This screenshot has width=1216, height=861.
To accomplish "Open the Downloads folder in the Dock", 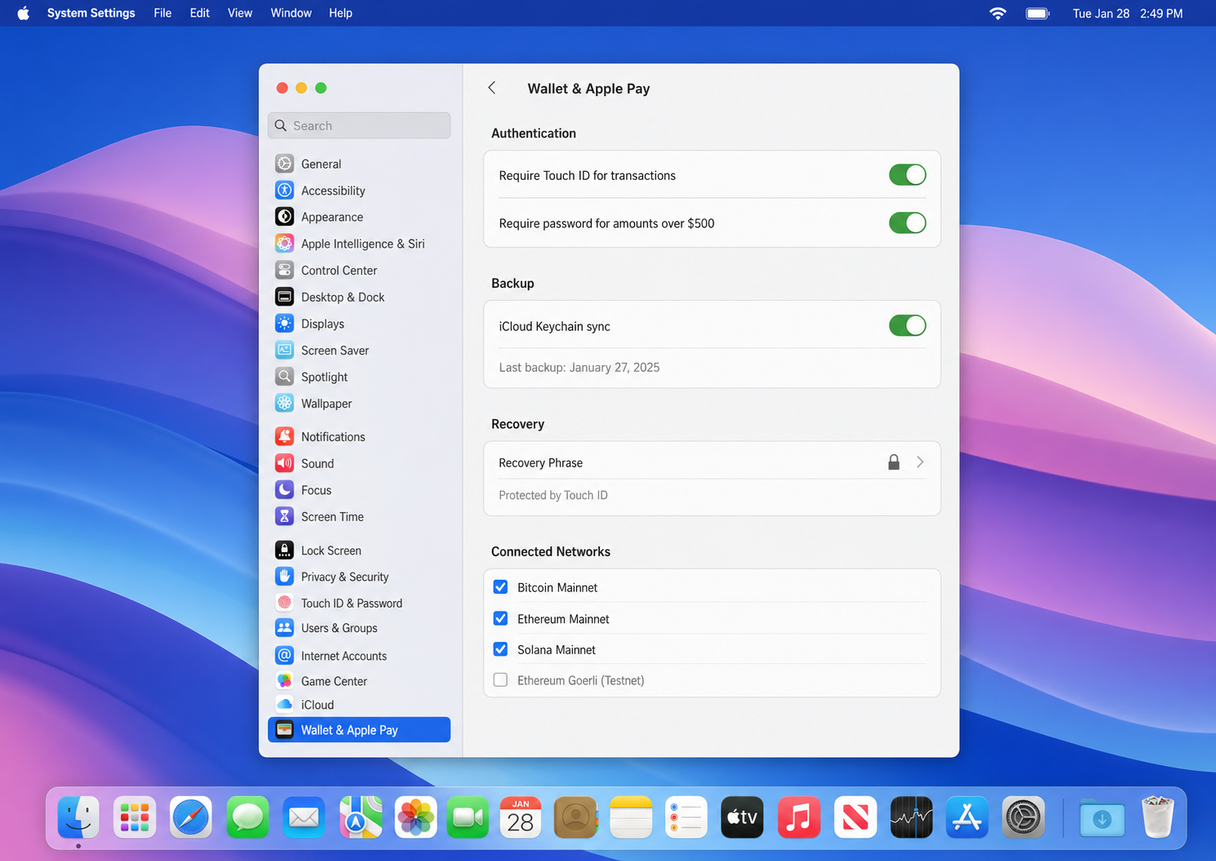I will [x=1102, y=817].
